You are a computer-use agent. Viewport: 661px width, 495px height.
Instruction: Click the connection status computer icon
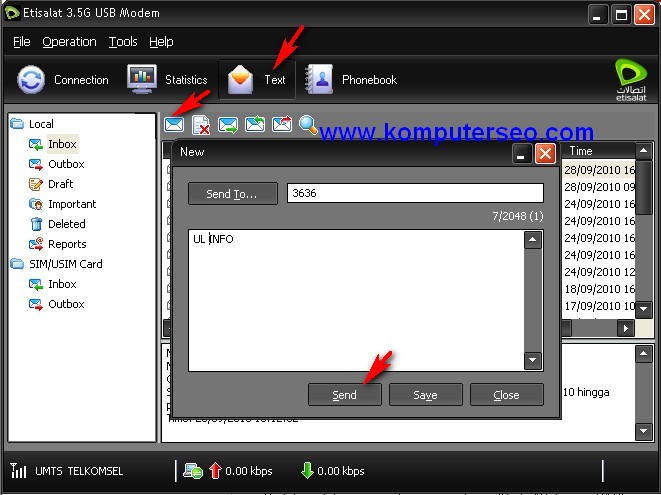tap(193, 471)
